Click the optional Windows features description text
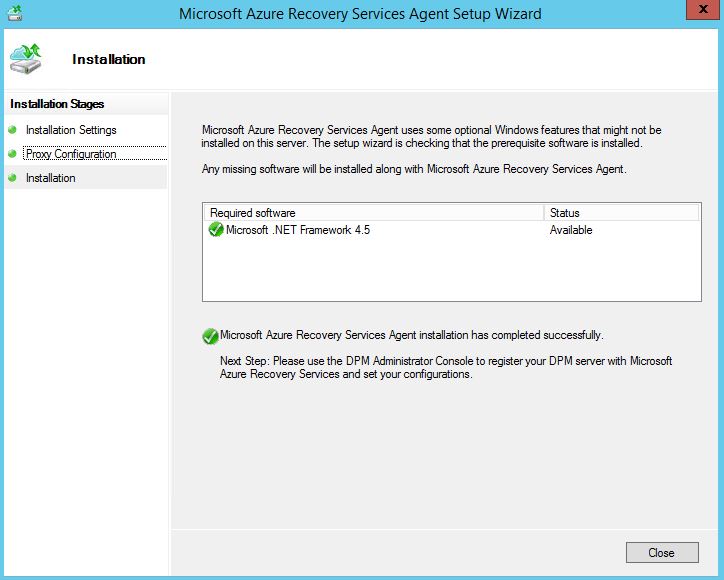The height and width of the screenshot is (580, 724). pos(431,137)
